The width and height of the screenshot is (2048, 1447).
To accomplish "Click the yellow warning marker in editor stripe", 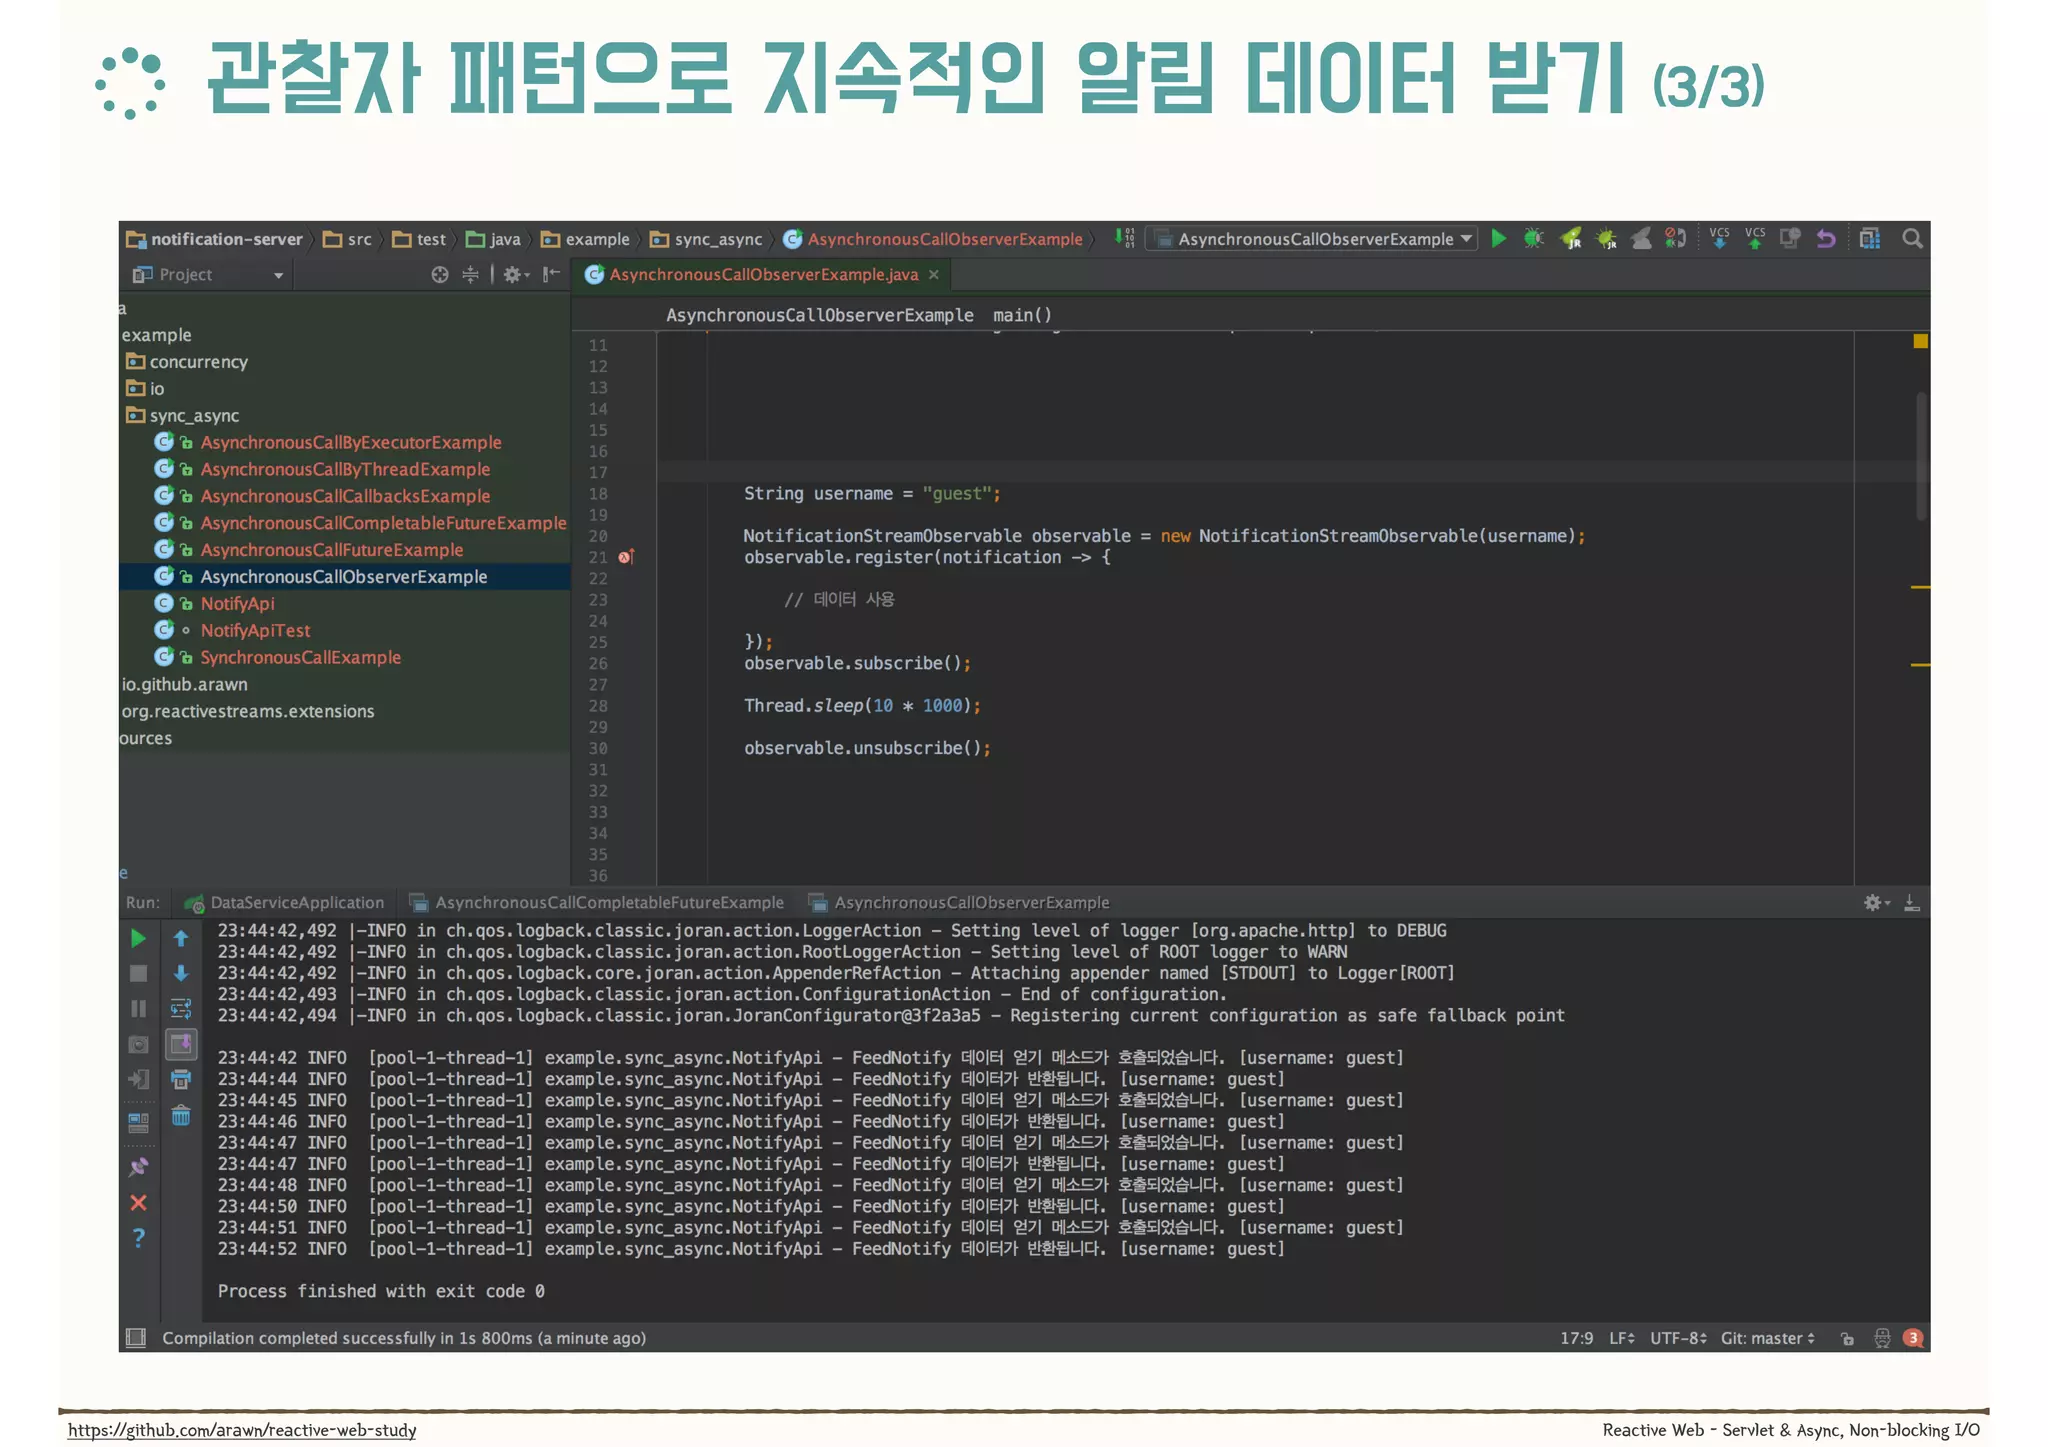I will (1920, 342).
